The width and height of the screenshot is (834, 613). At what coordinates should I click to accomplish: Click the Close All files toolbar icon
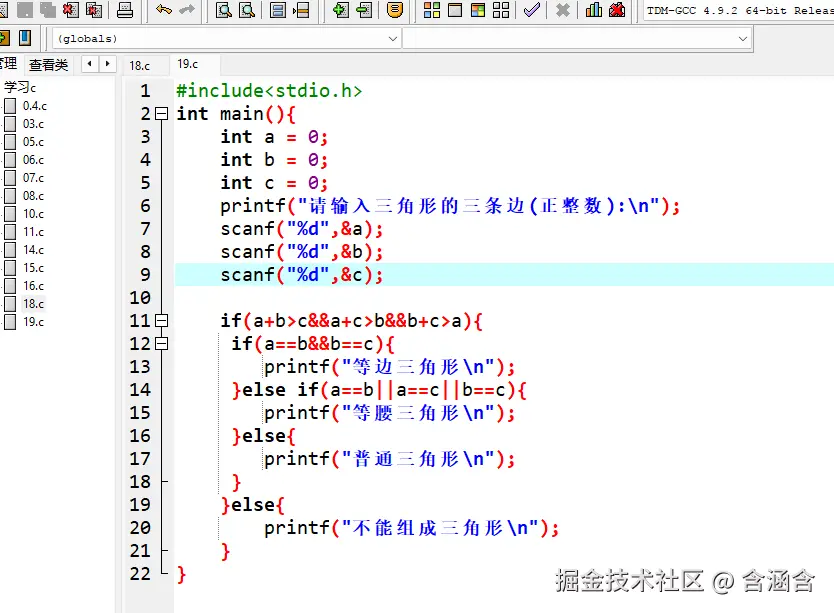tap(94, 9)
